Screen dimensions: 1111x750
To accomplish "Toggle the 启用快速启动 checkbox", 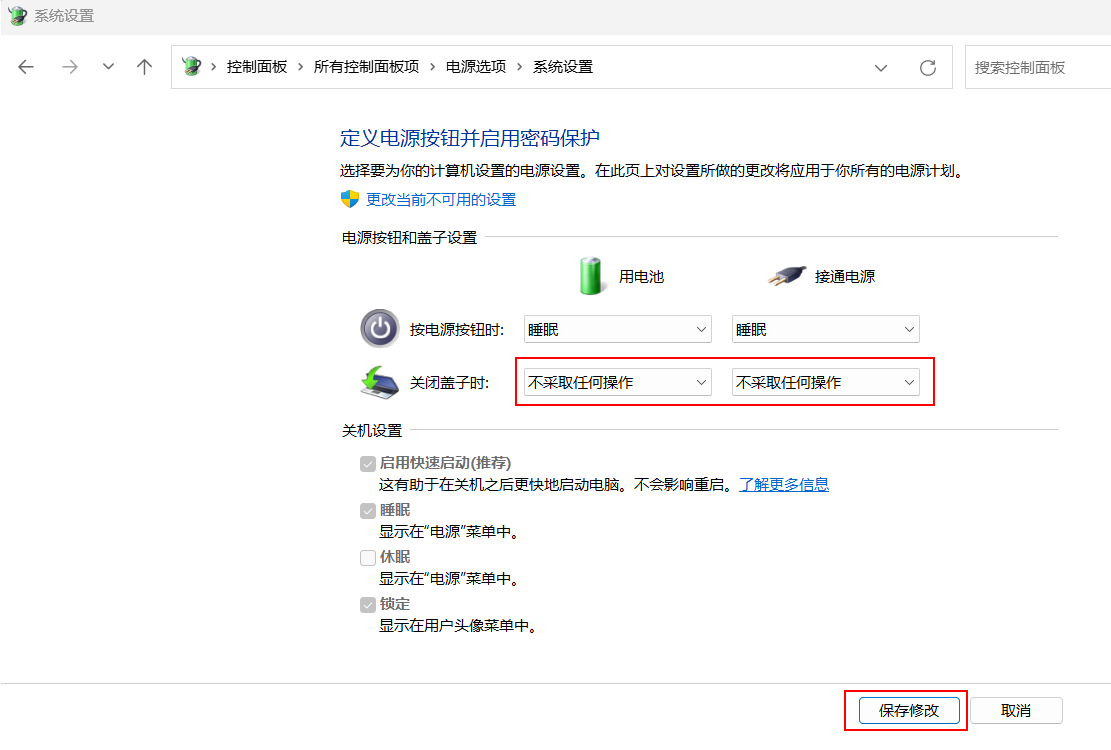I will 368,464.
